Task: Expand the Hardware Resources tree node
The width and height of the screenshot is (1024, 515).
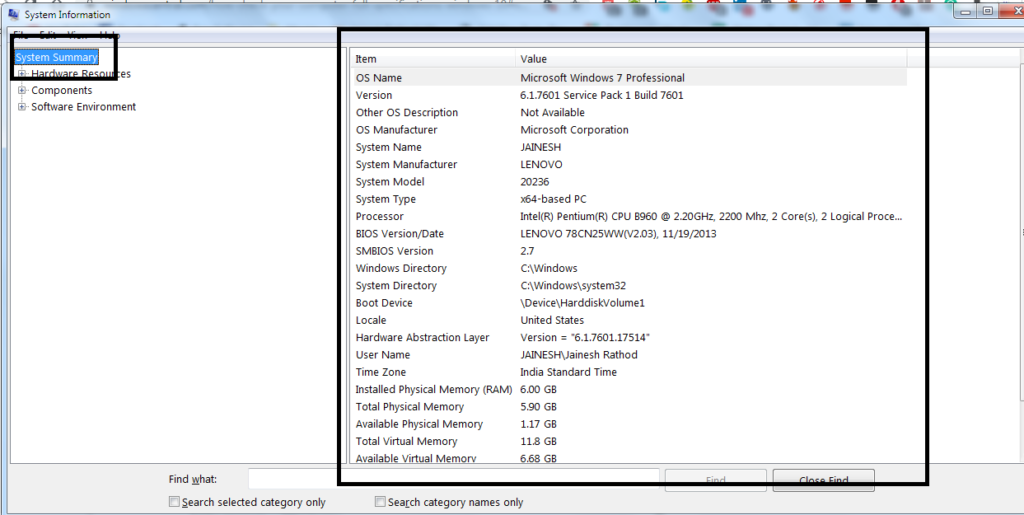Action: (x=22, y=74)
